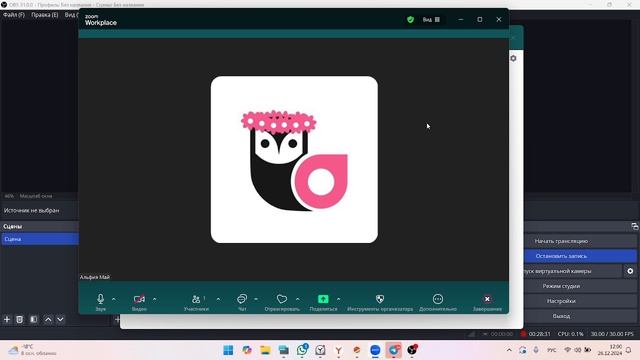The width and height of the screenshot is (640, 360).
Task: Open Yandex browser from taskbar
Action: [x=338, y=350]
